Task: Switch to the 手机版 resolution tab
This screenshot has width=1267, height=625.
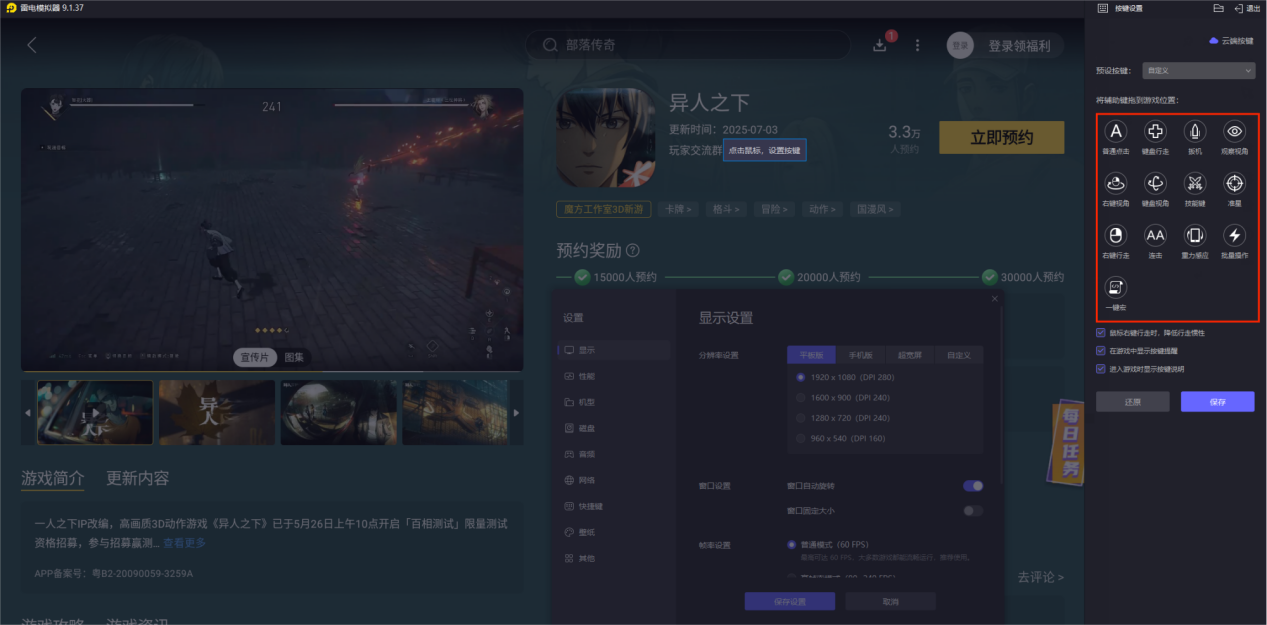Action: (x=860, y=355)
